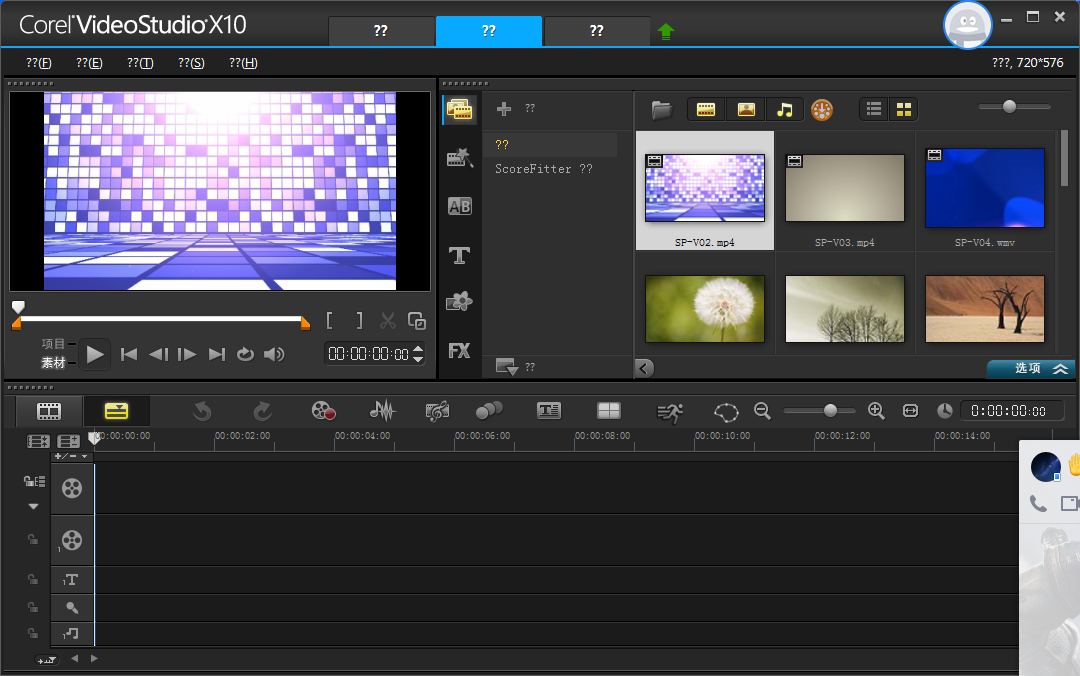Jump to the end of the clip

pyautogui.click(x=217, y=354)
